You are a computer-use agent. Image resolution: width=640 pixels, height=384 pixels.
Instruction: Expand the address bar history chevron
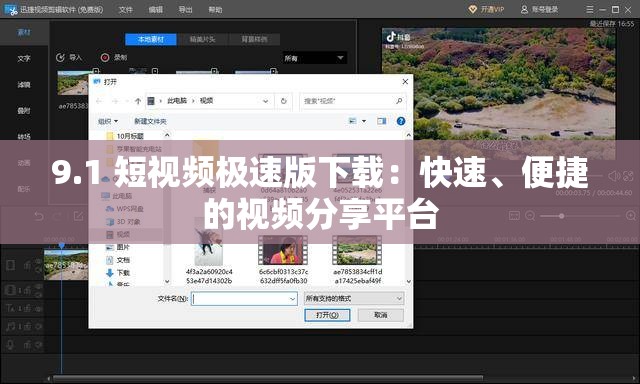pos(266,101)
